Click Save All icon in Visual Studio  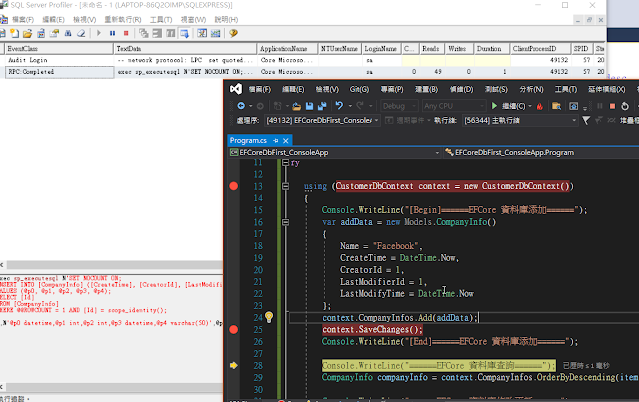[322, 106]
